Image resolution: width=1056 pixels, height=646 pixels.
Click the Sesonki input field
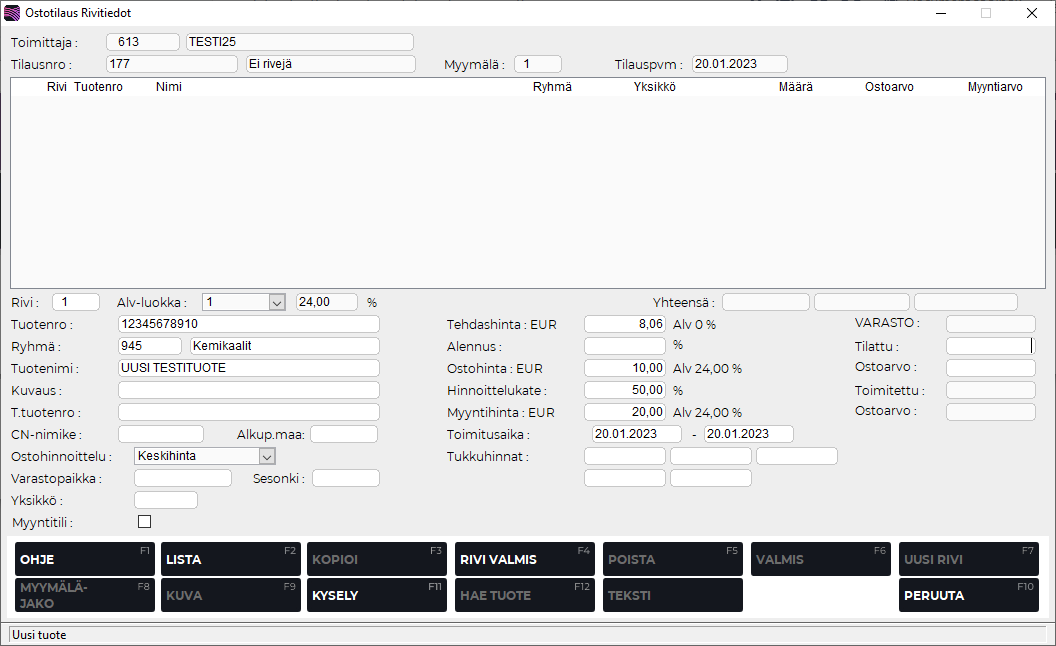345,478
